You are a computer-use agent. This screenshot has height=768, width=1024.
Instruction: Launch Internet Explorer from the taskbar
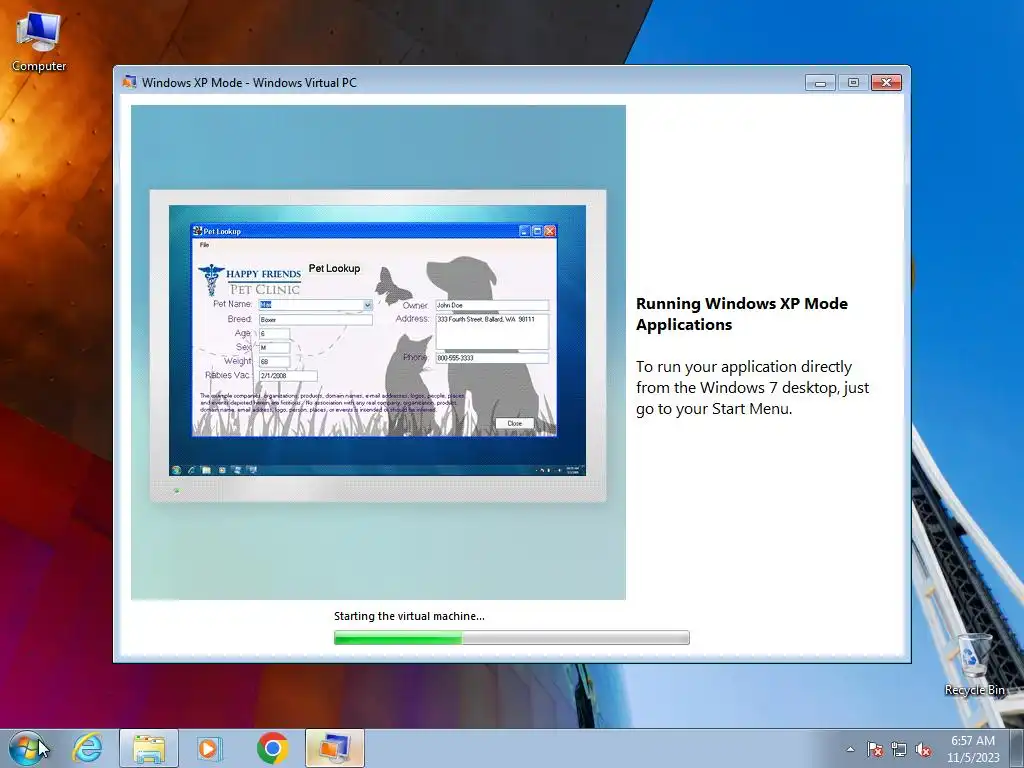click(88, 748)
